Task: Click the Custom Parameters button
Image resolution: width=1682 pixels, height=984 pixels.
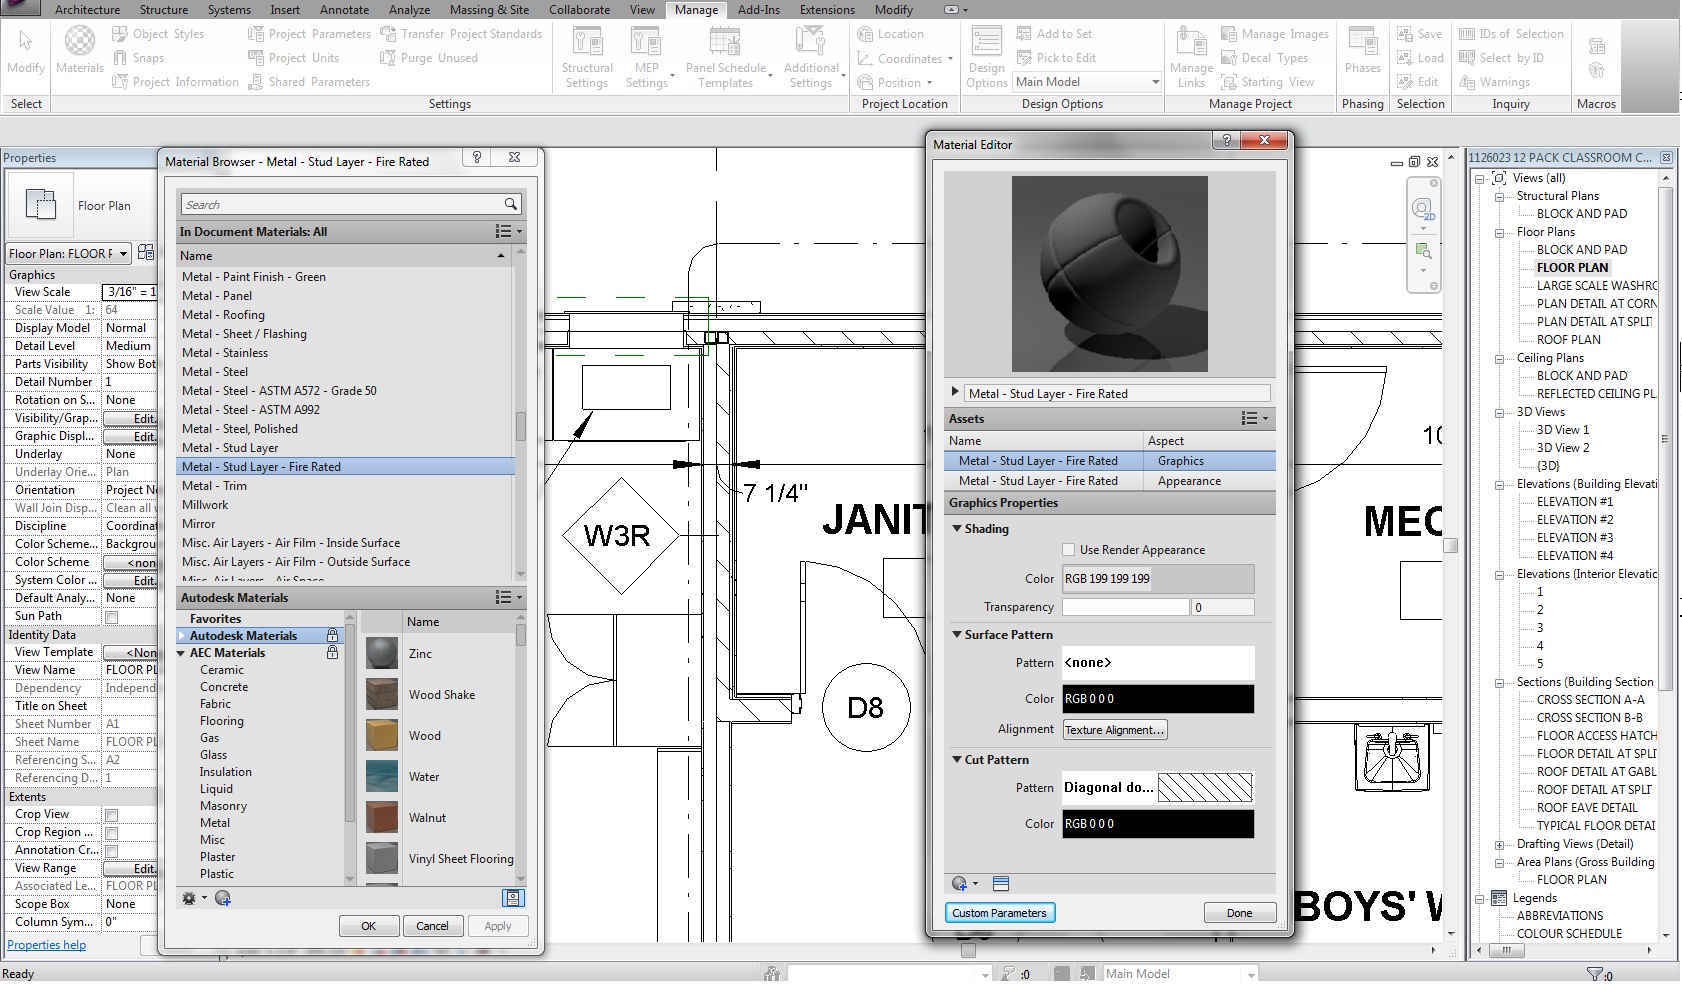Action: 999,913
